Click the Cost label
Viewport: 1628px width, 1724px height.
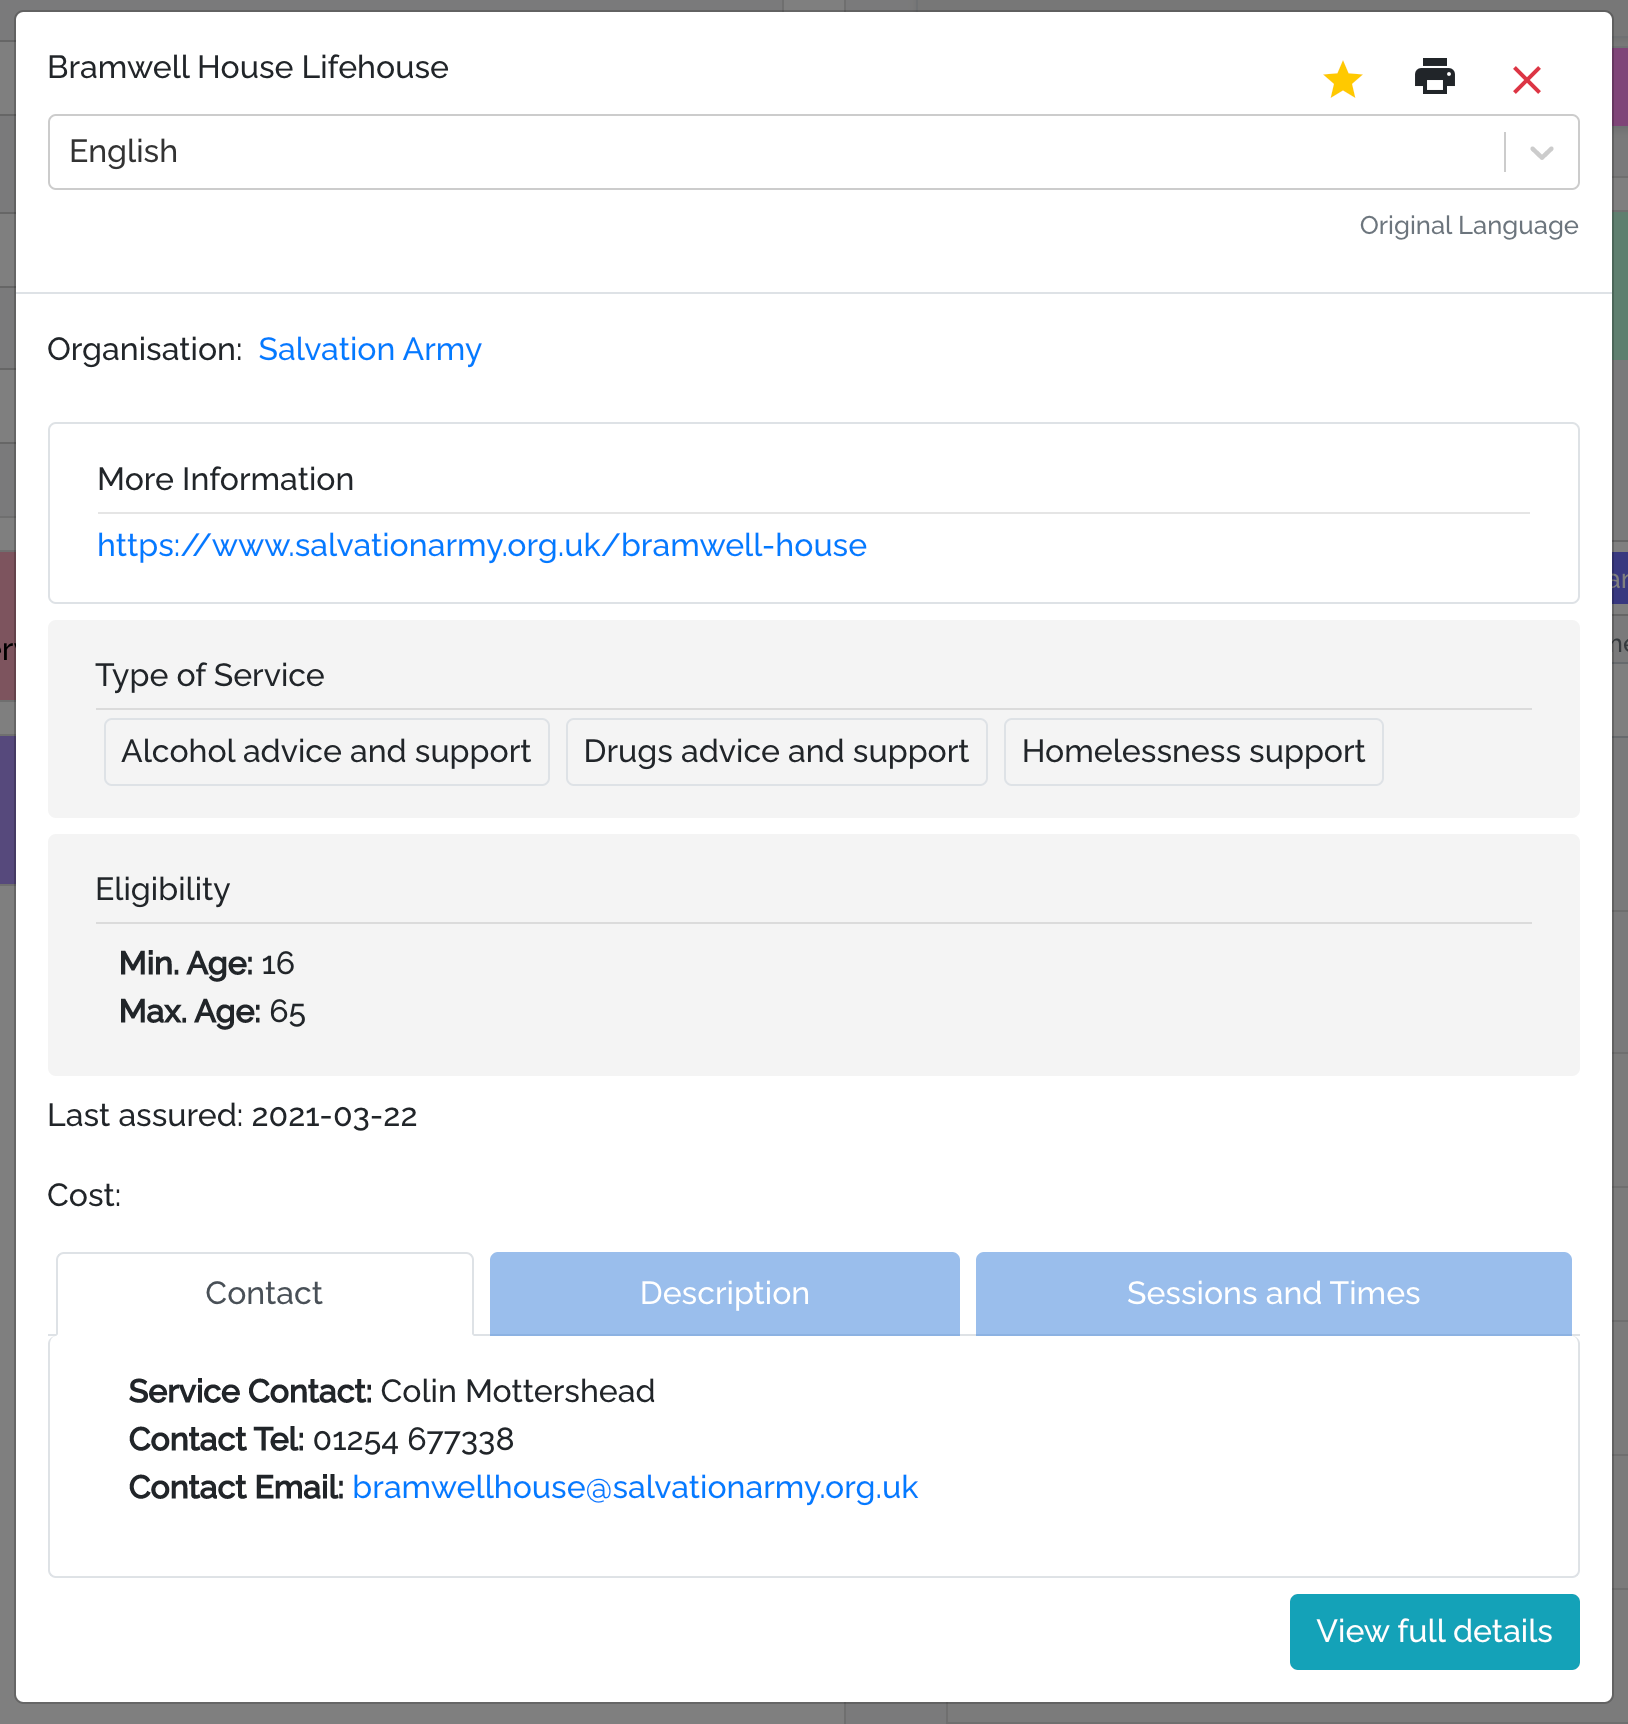(84, 1195)
